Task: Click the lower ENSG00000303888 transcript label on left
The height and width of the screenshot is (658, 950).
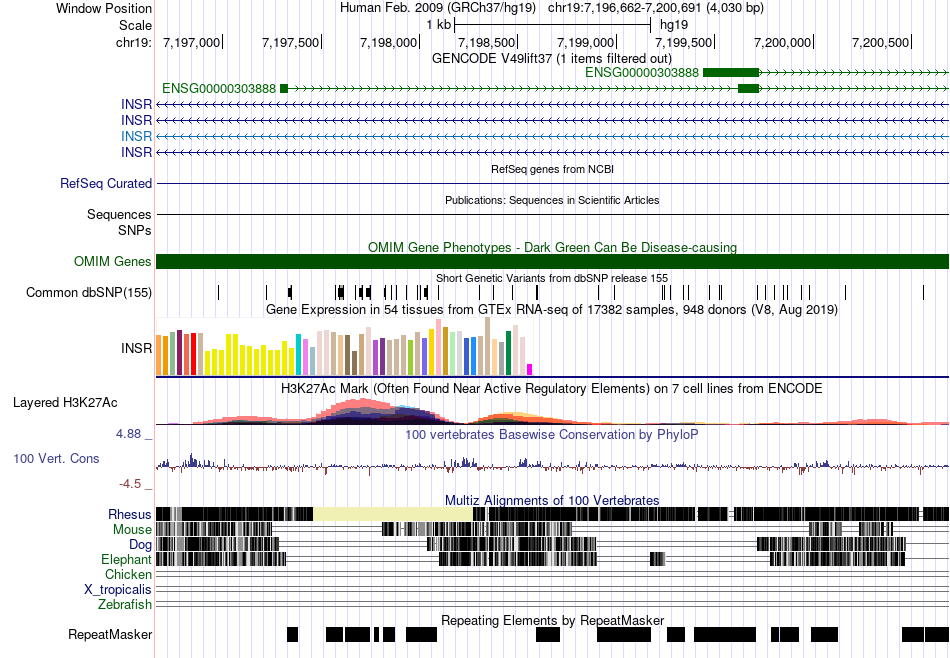Action: 219,88
